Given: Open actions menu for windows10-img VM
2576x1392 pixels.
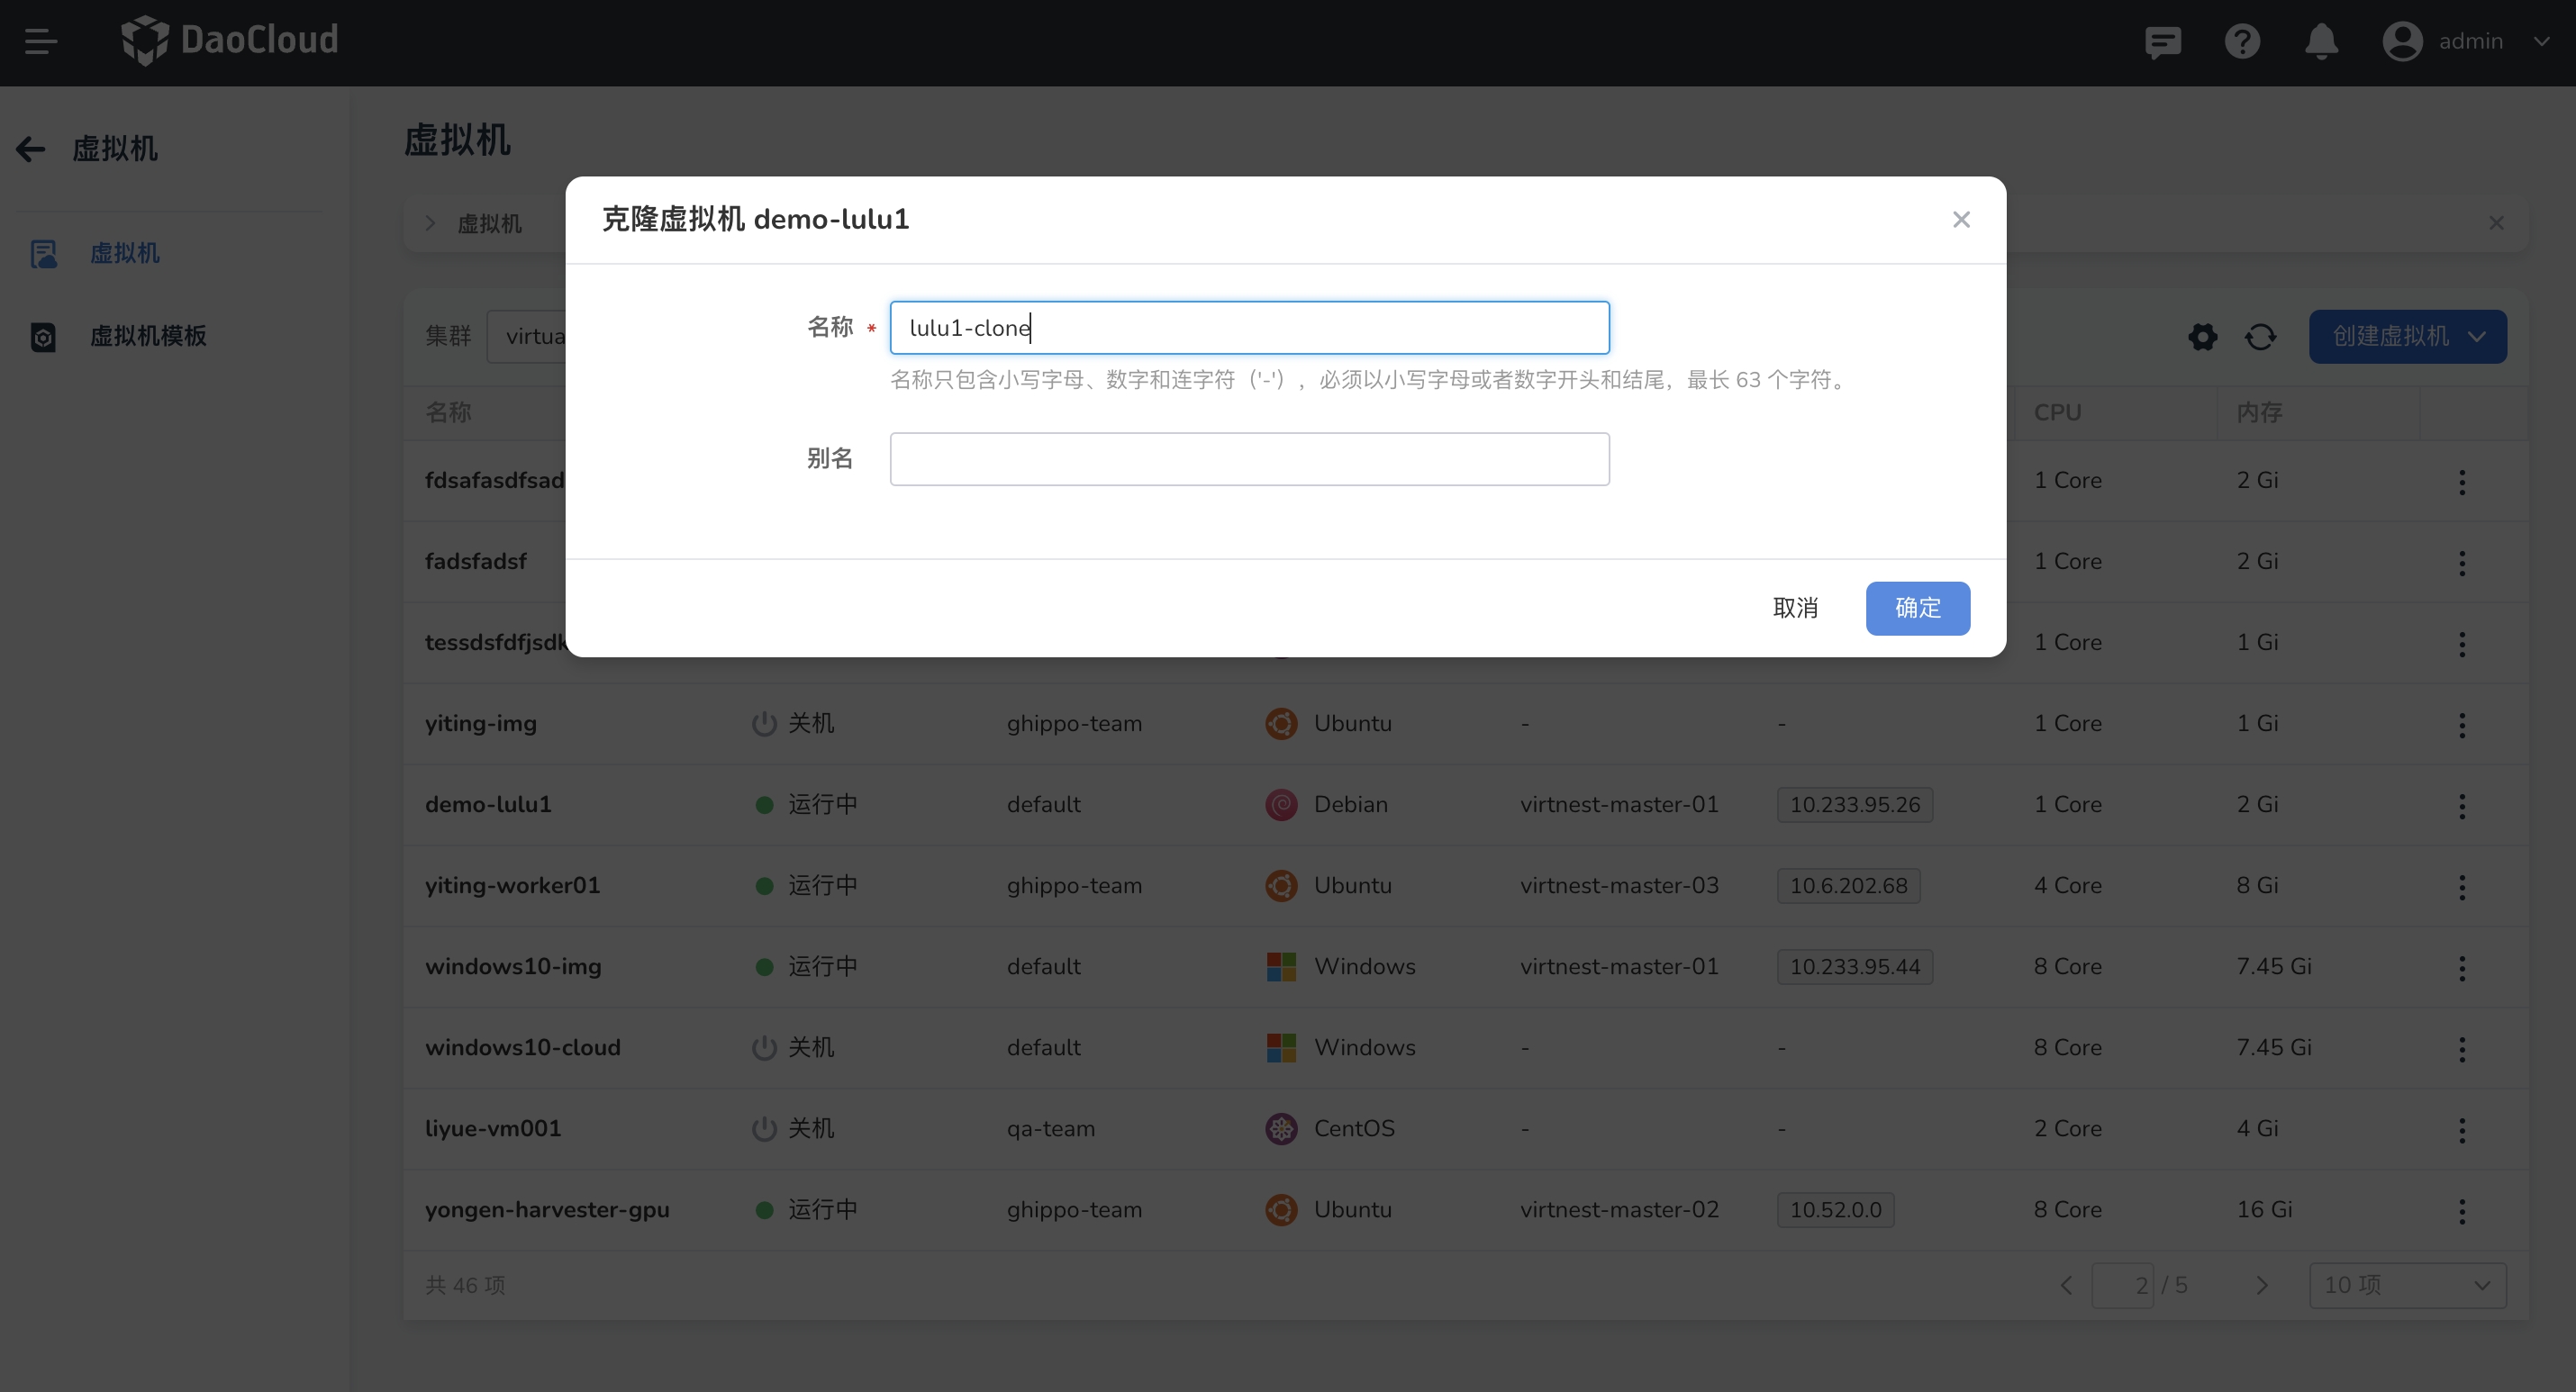Looking at the screenshot, I should click(x=2462, y=967).
